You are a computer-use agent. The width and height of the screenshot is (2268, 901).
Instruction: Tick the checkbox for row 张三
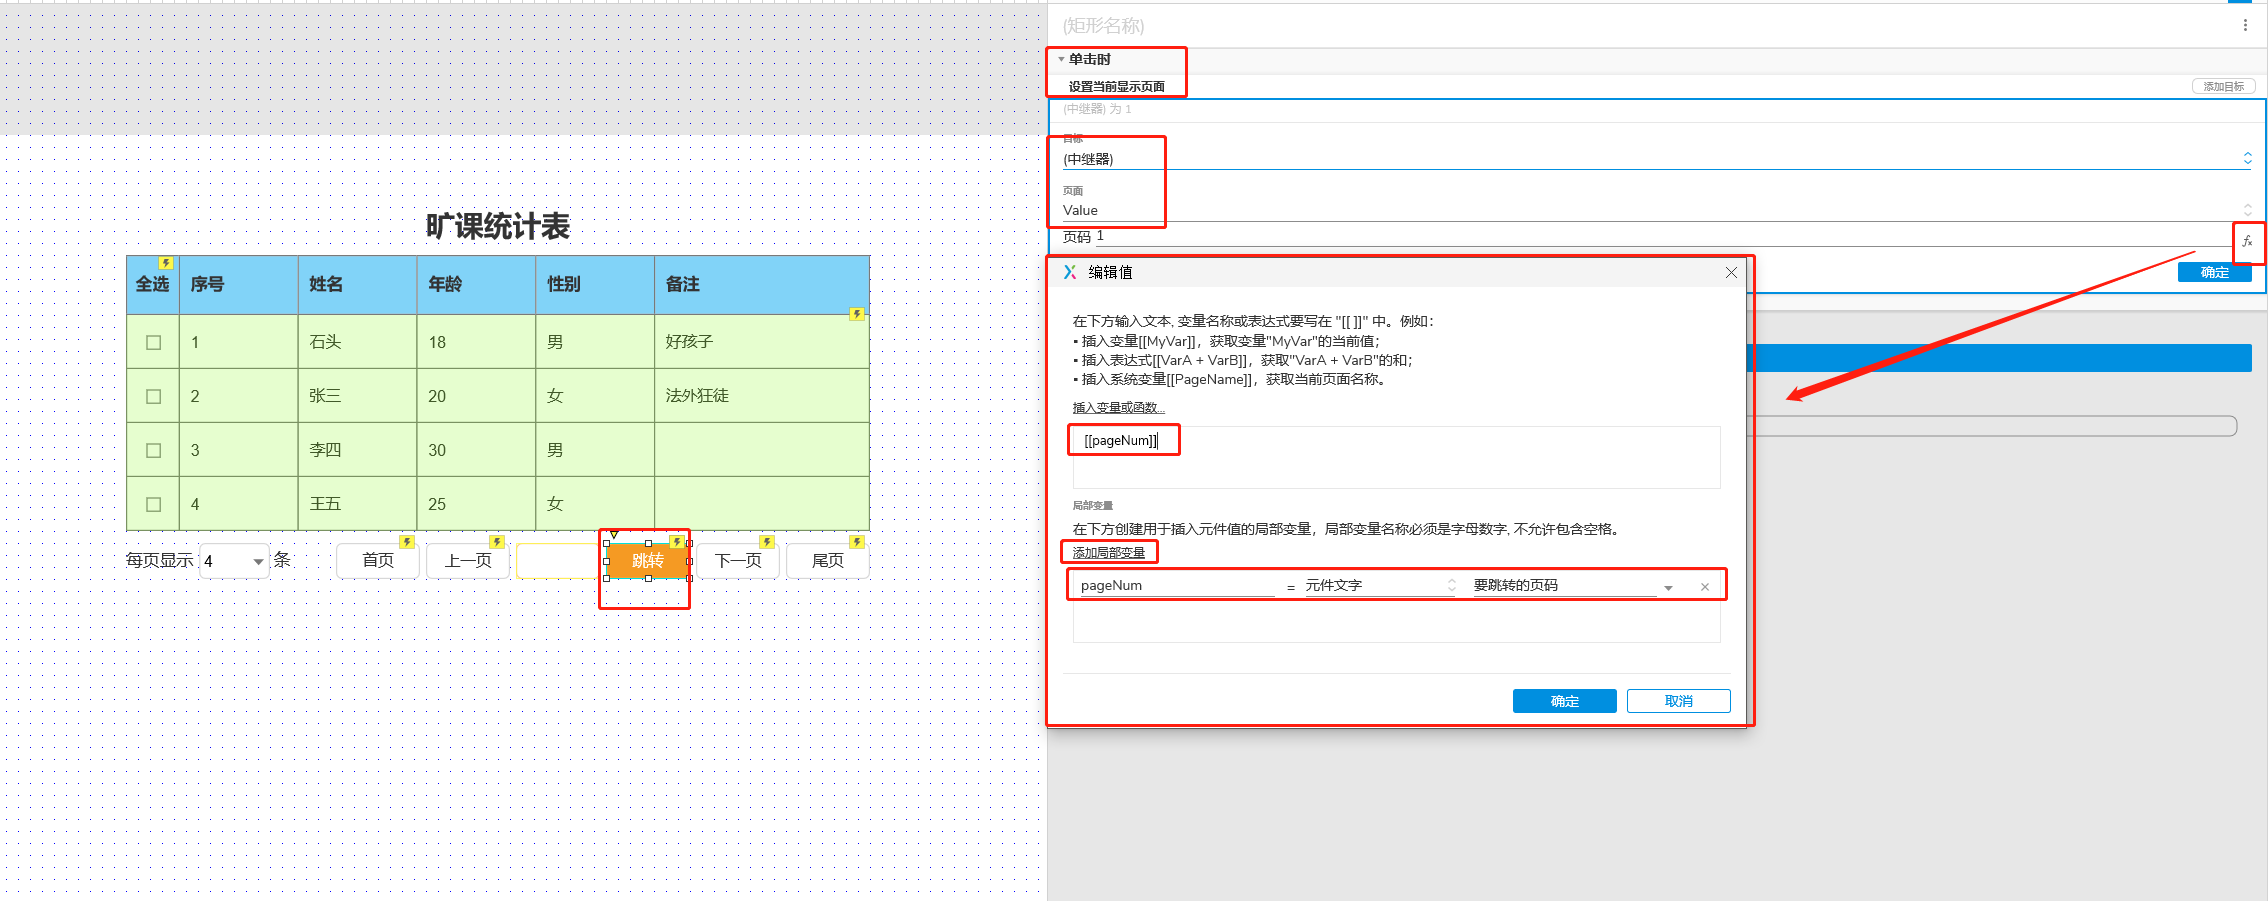(154, 396)
